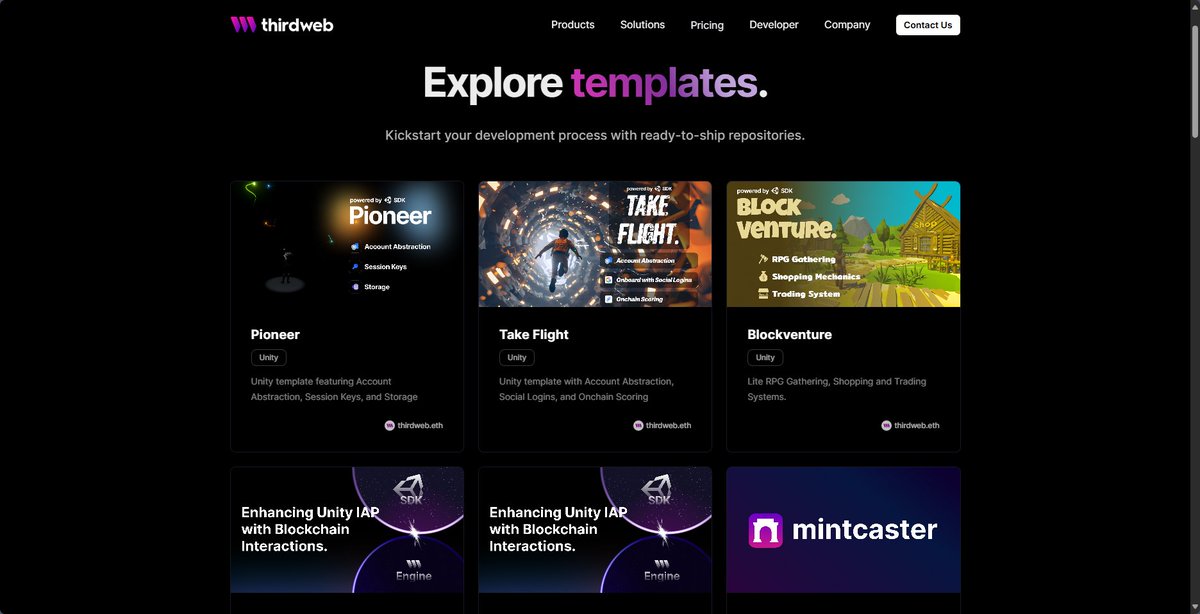Click the 'Explore templates.' heading
Image resolution: width=1200 pixels, height=614 pixels.
595,82
